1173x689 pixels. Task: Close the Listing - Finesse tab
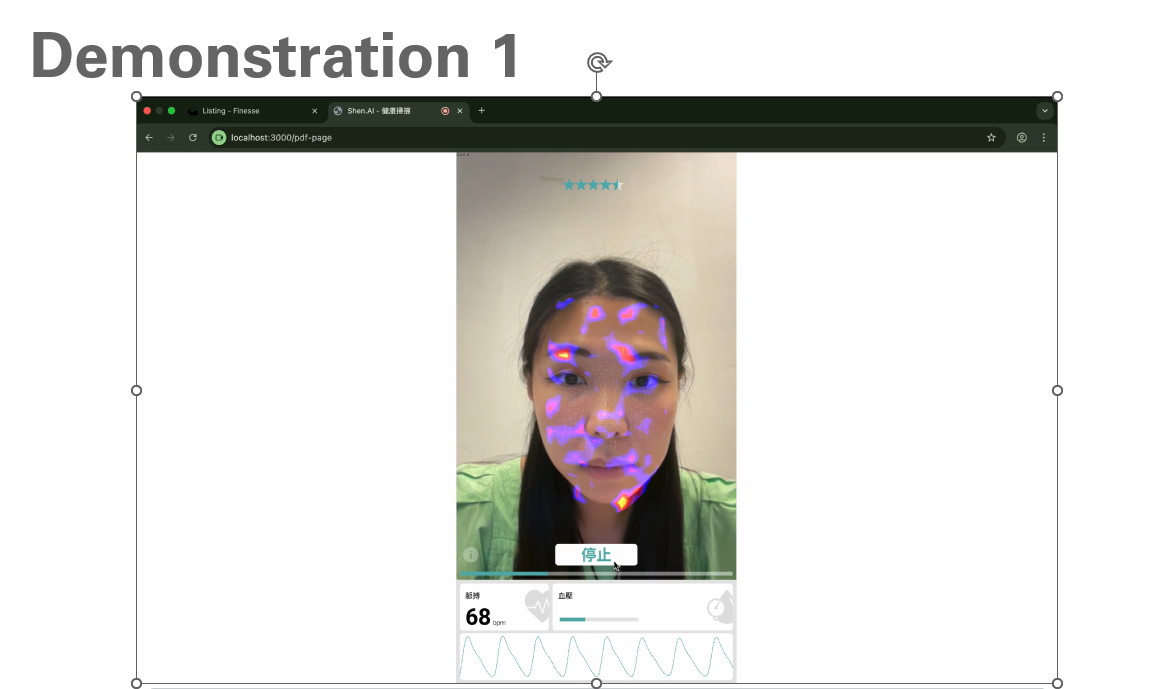tap(314, 111)
